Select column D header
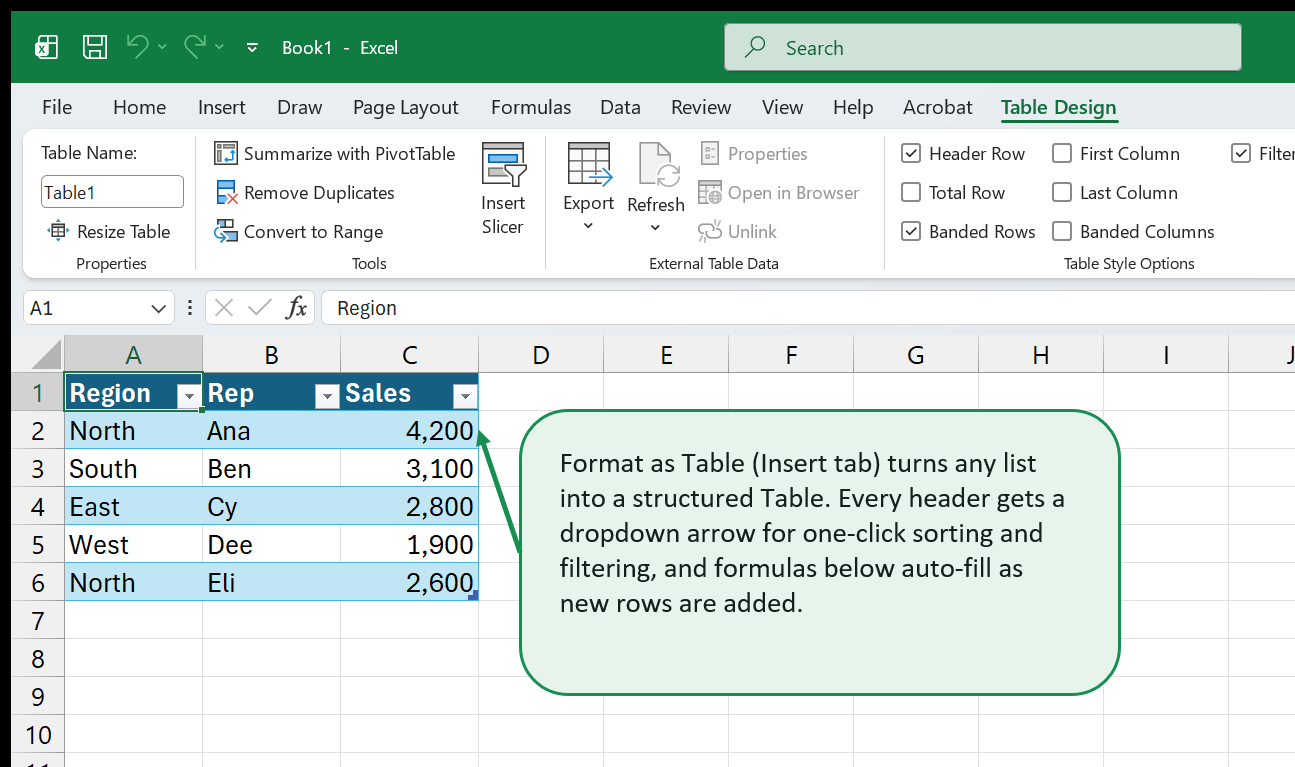 tap(541, 354)
